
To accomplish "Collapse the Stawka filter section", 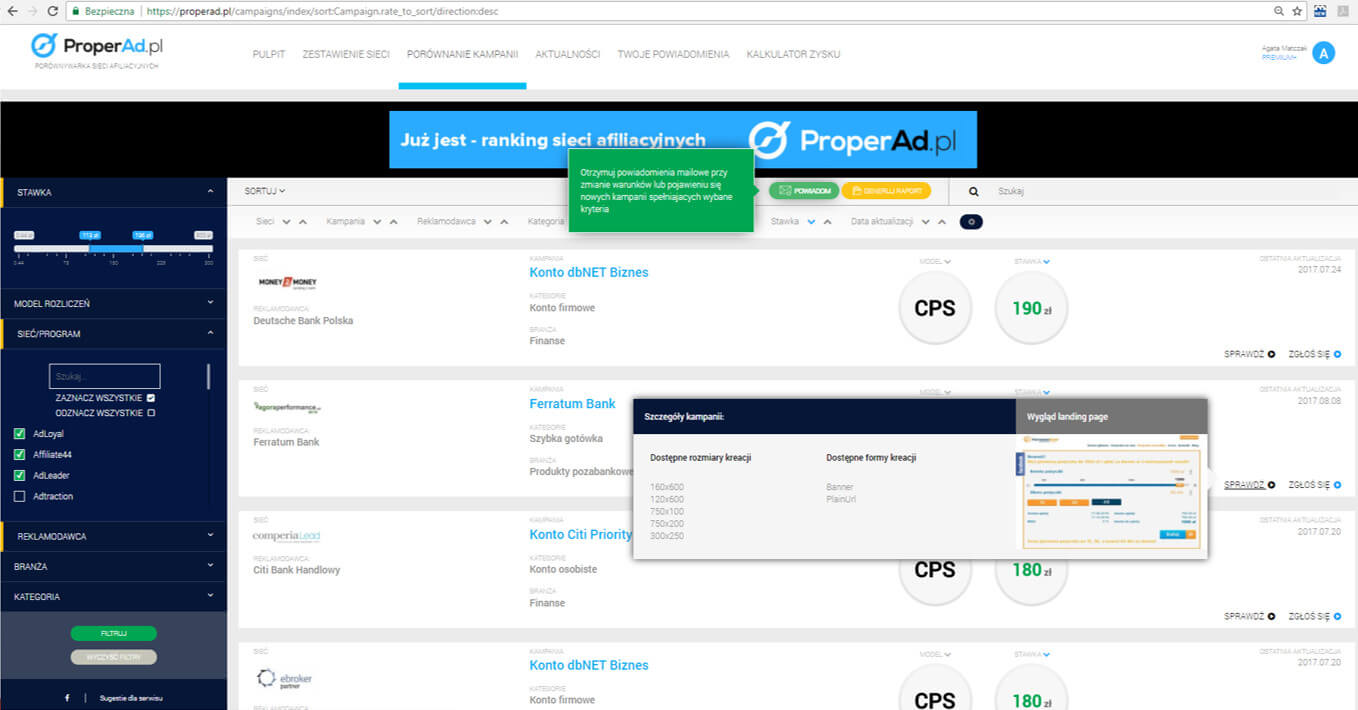I will 113,192.
